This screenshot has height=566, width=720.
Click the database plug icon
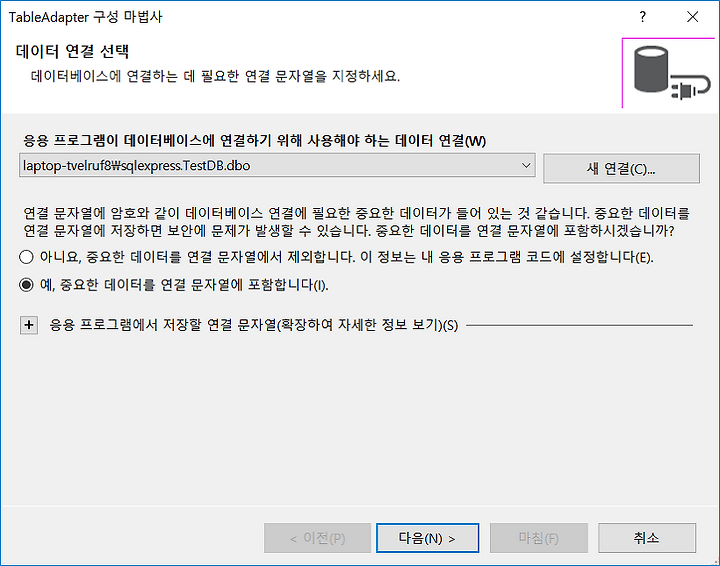pyautogui.click(x=670, y=73)
